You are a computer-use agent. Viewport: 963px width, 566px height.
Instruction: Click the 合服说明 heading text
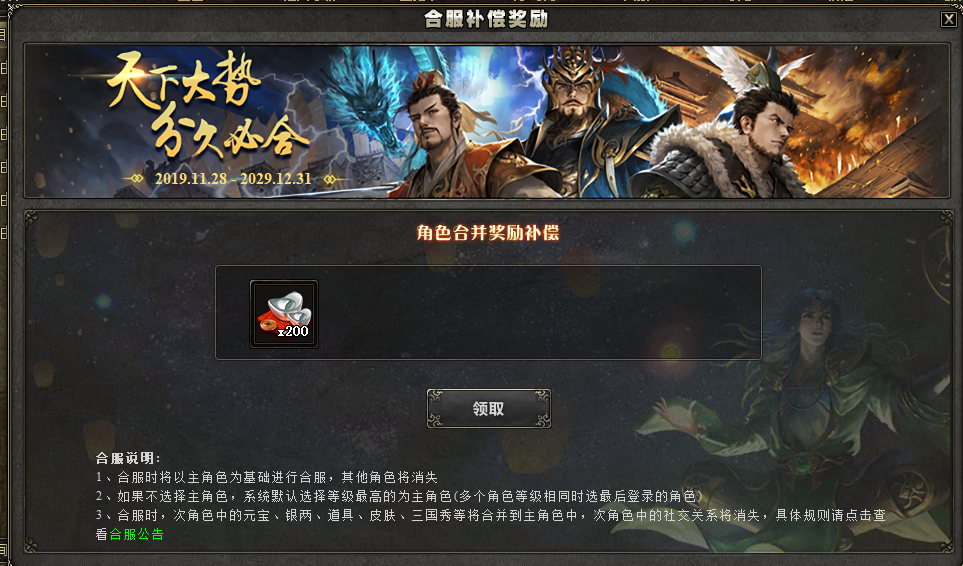click(x=128, y=458)
